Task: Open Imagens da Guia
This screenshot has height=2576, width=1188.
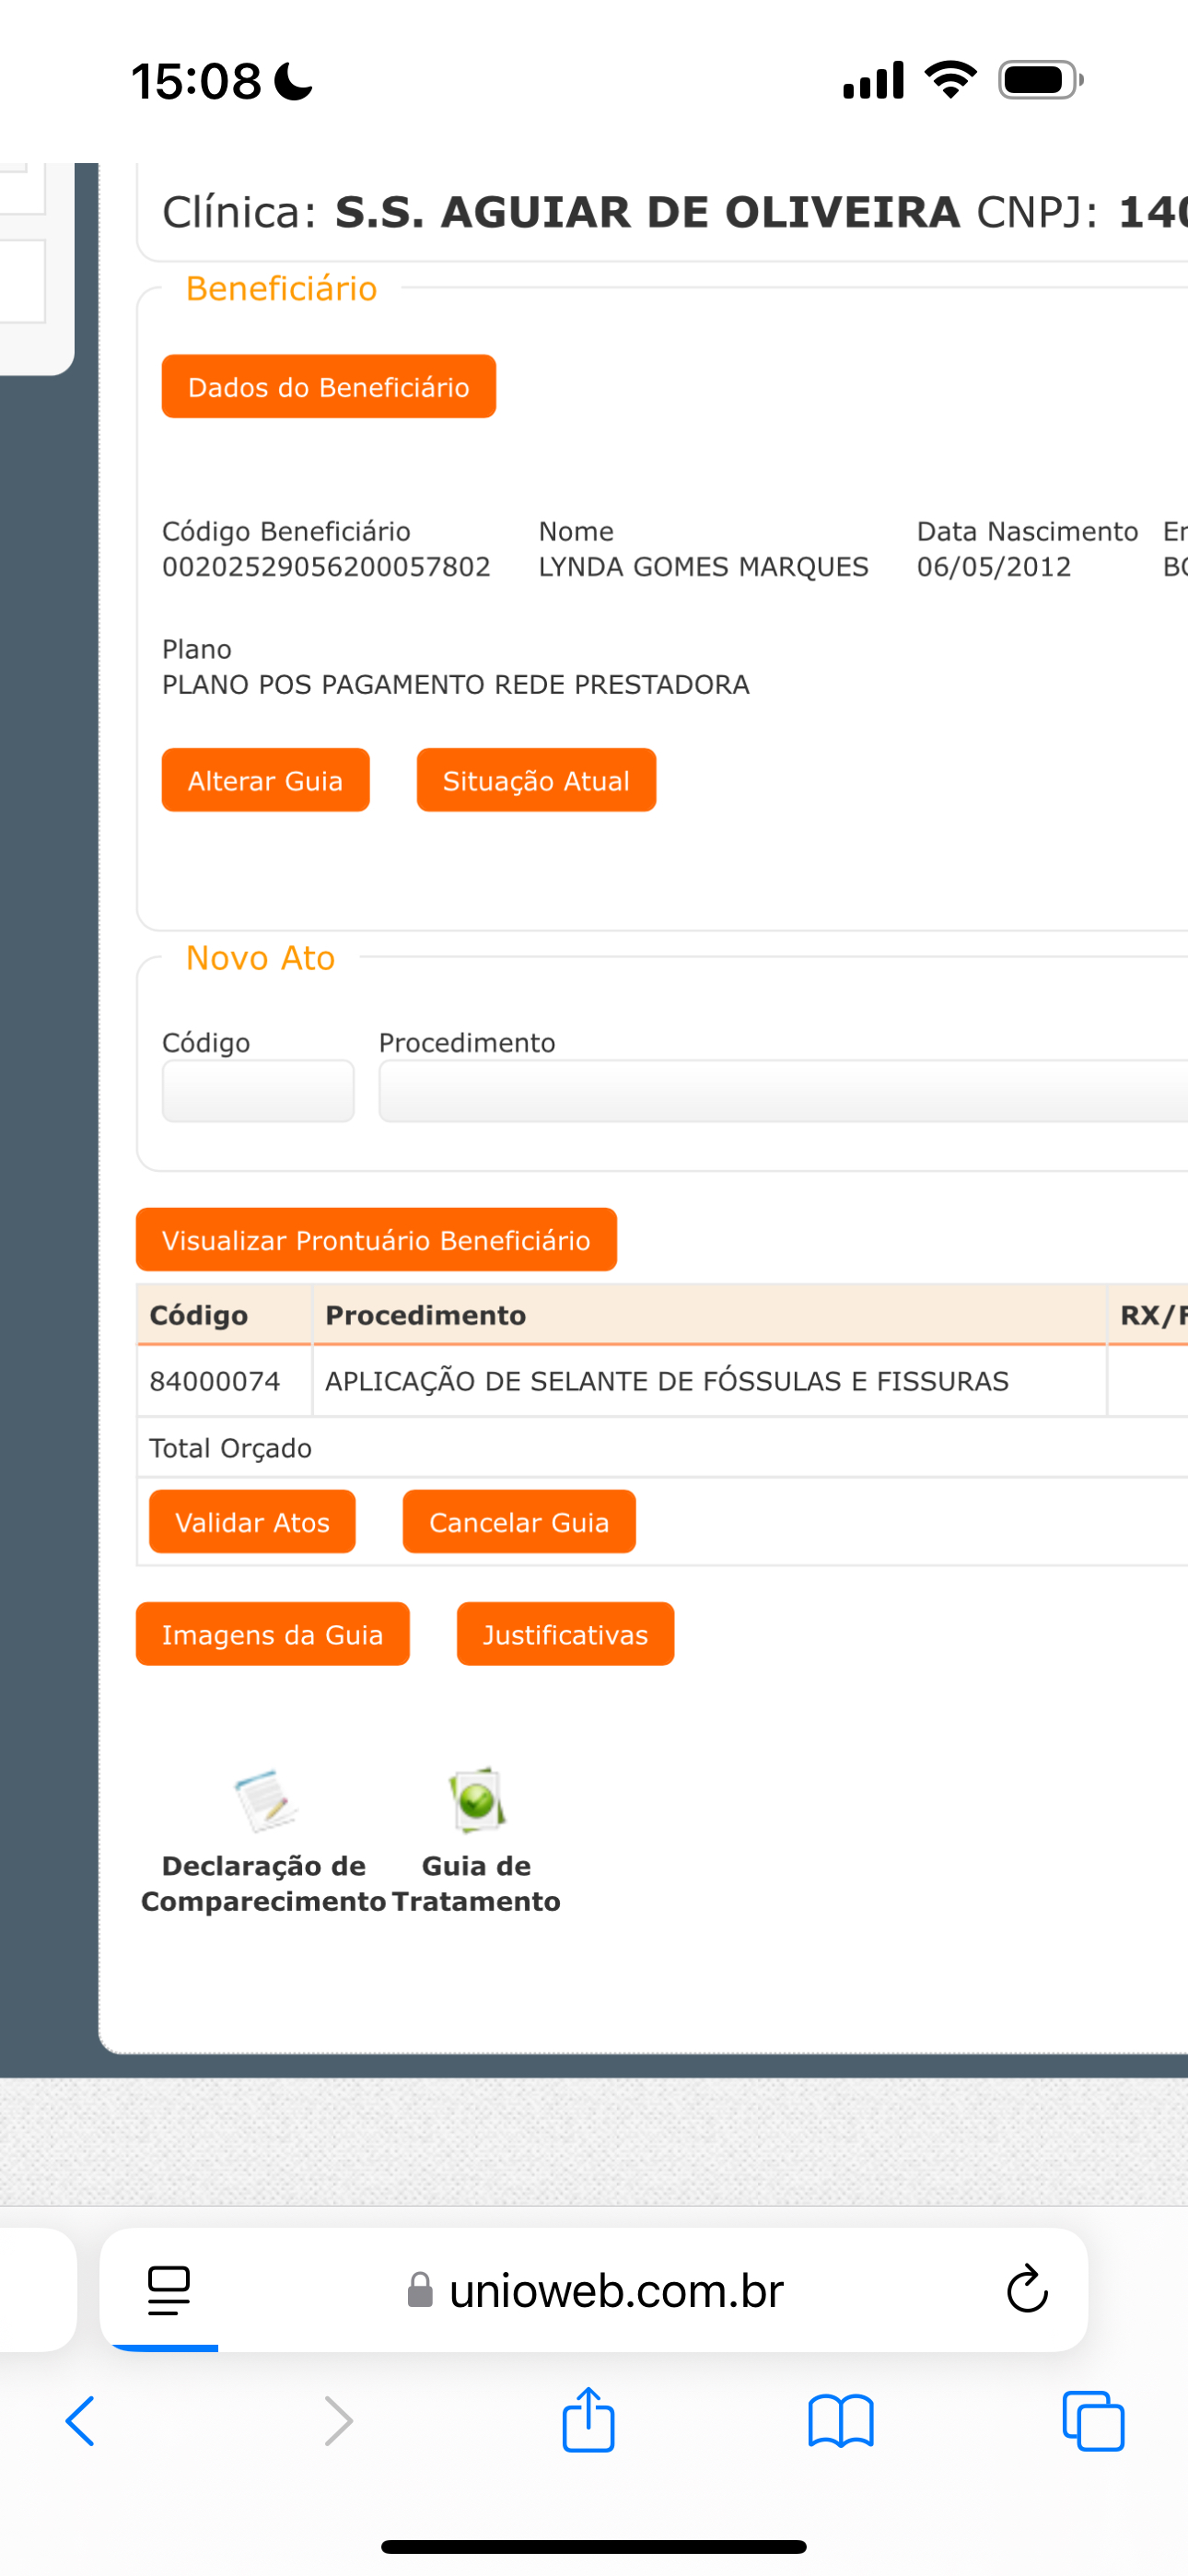Action: [273, 1634]
